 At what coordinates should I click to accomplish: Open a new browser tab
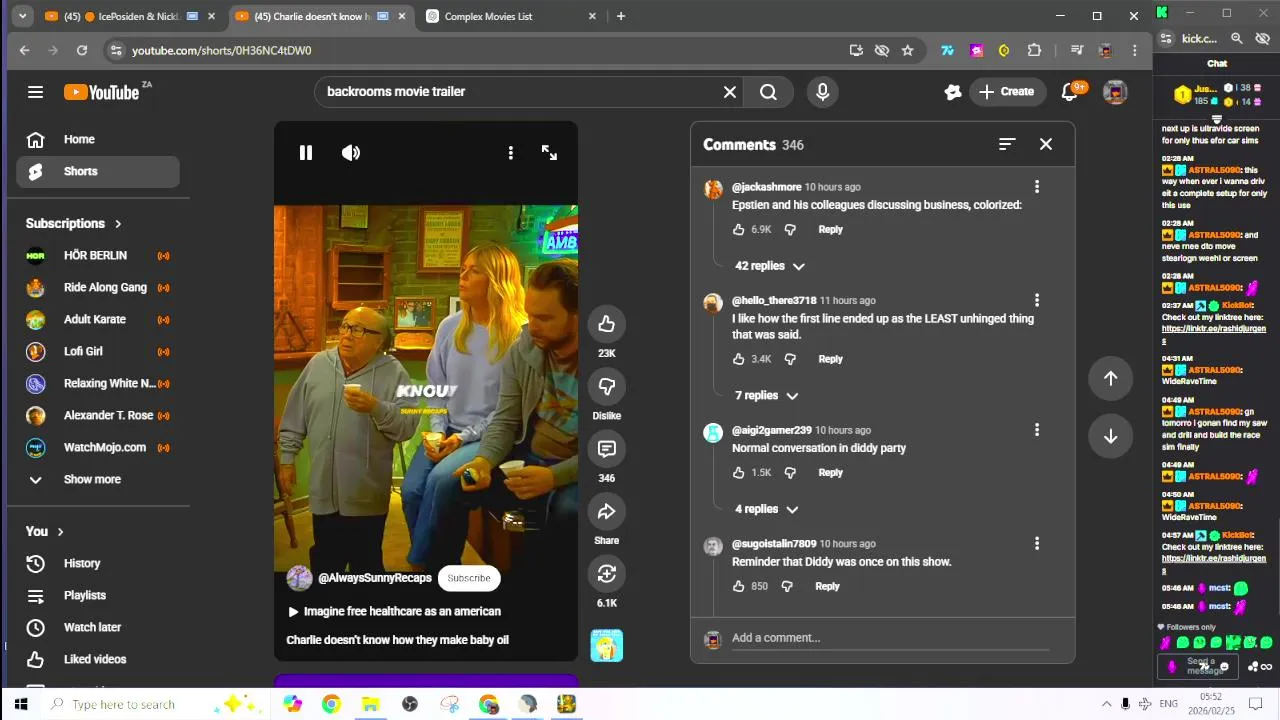click(x=621, y=16)
